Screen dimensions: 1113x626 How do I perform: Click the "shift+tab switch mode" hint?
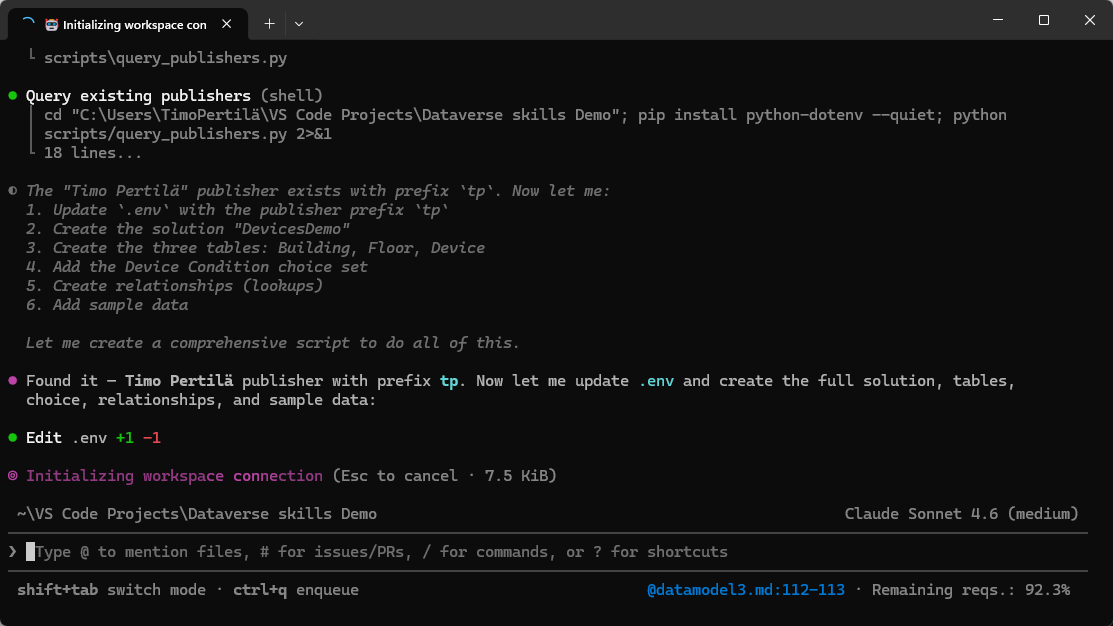coord(111,590)
